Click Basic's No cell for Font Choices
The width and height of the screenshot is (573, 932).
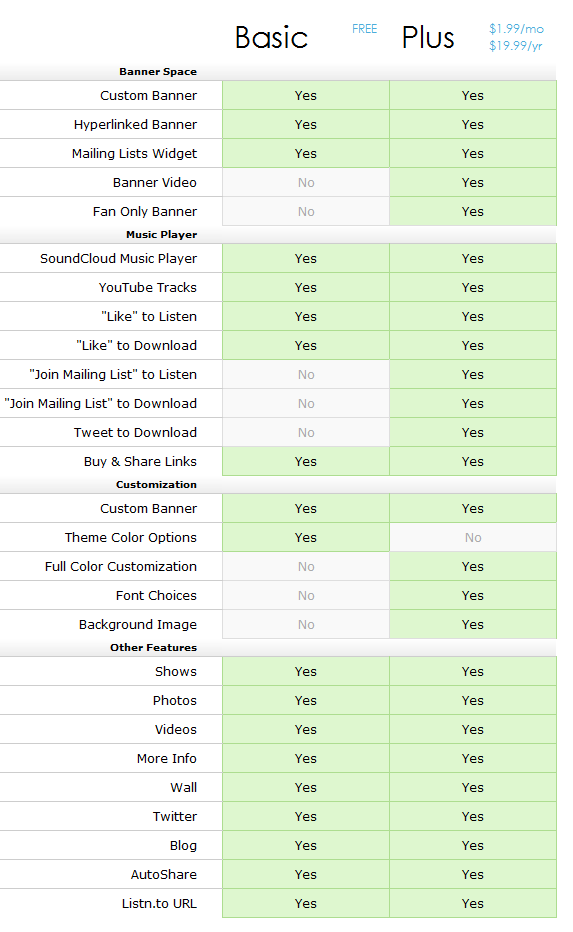pos(306,596)
